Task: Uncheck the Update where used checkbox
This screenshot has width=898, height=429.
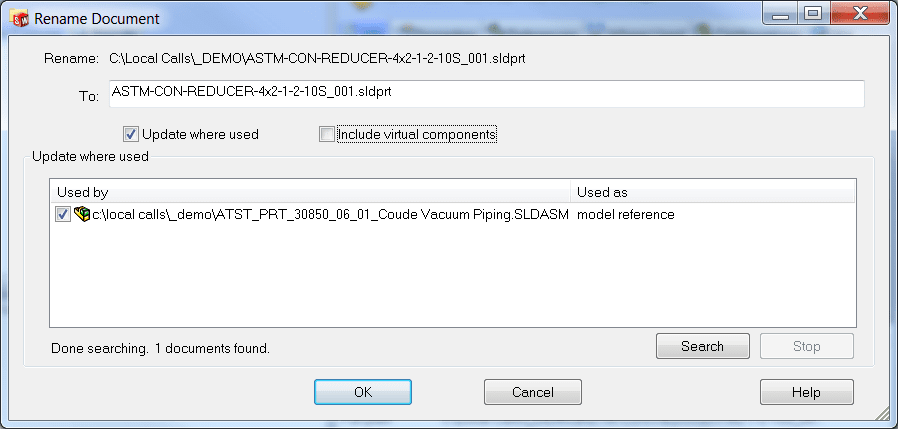Action: (x=130, y=134)
